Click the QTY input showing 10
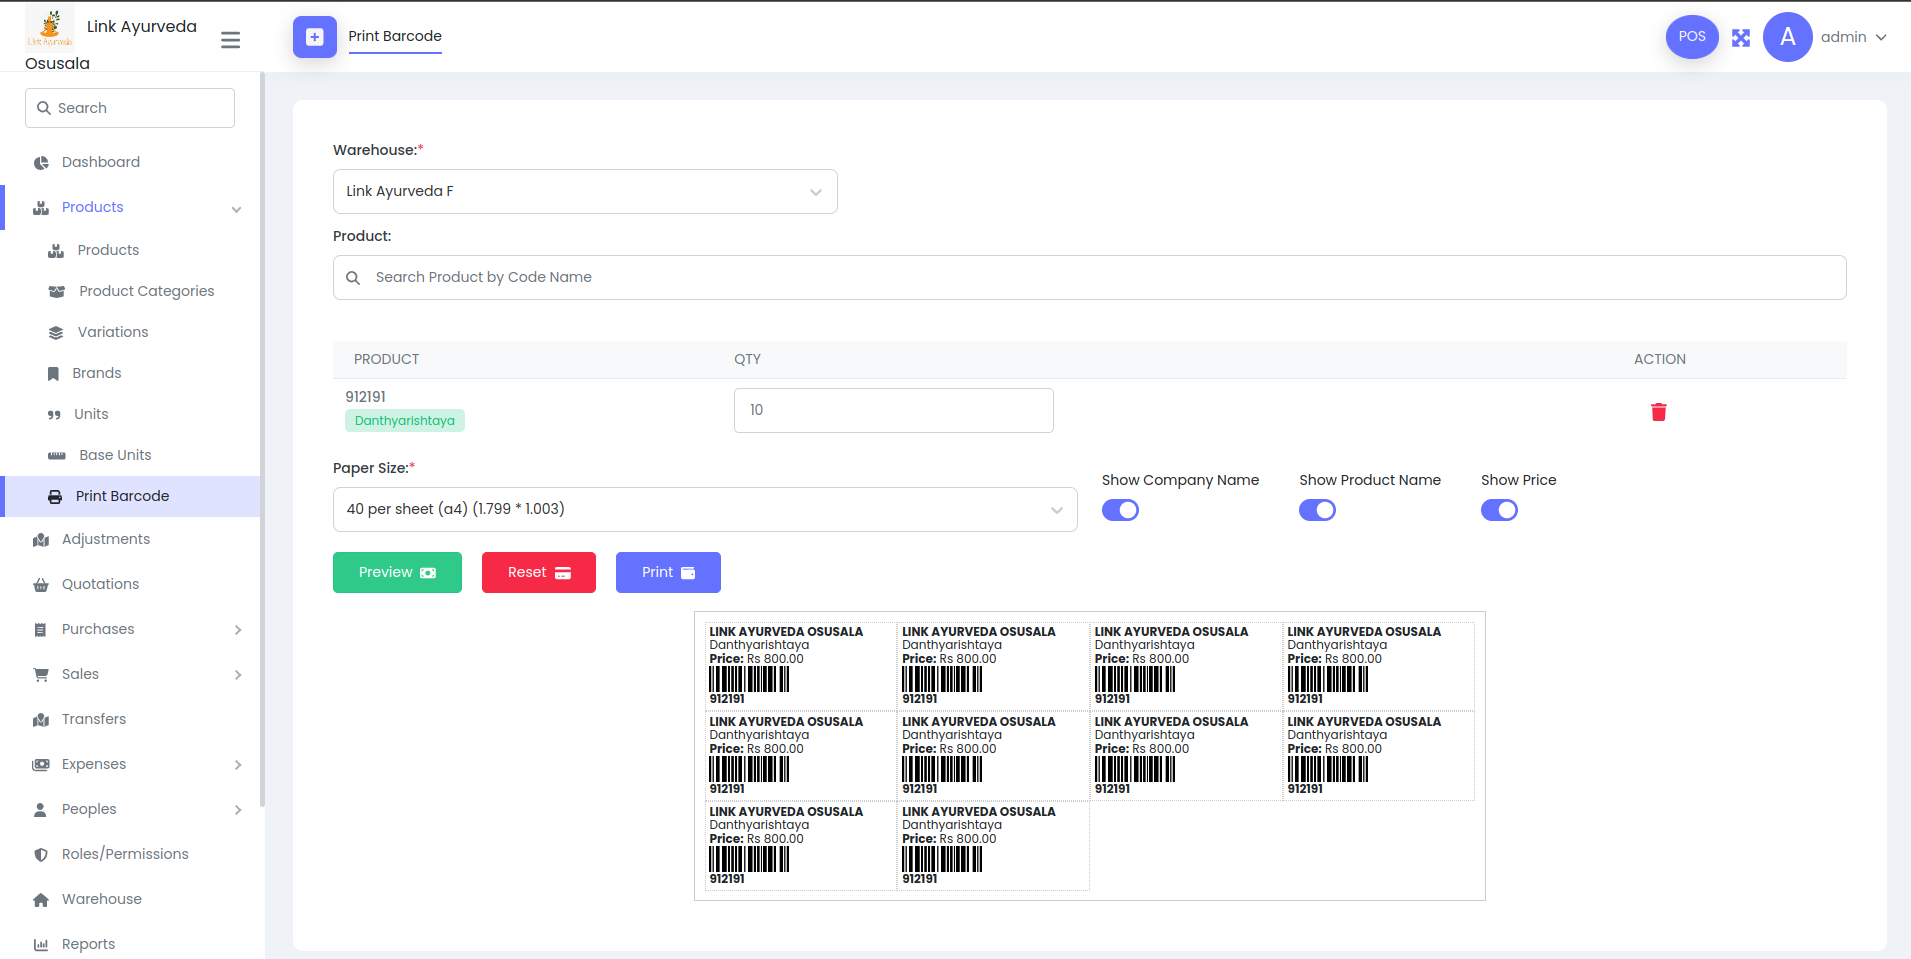This screenshot has height=959, width=1911. coord(894,410)
